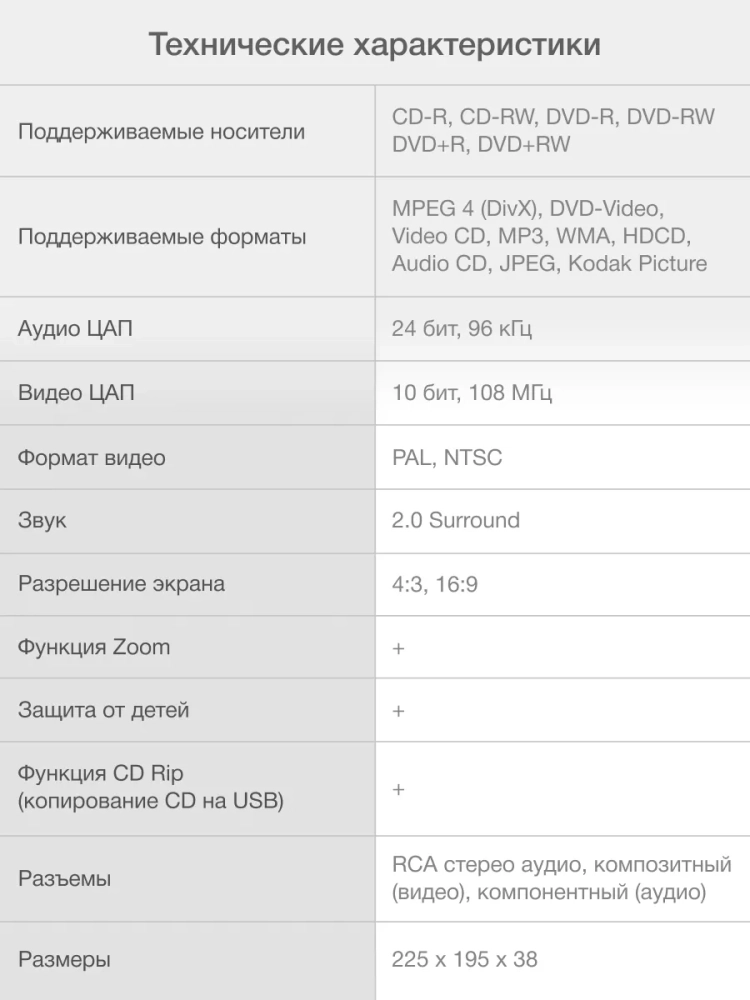This screenshot has height=1000, width=750.
Task: Select the "Поддерживаемые форматы" row label
Action: [x=162, y=237]
